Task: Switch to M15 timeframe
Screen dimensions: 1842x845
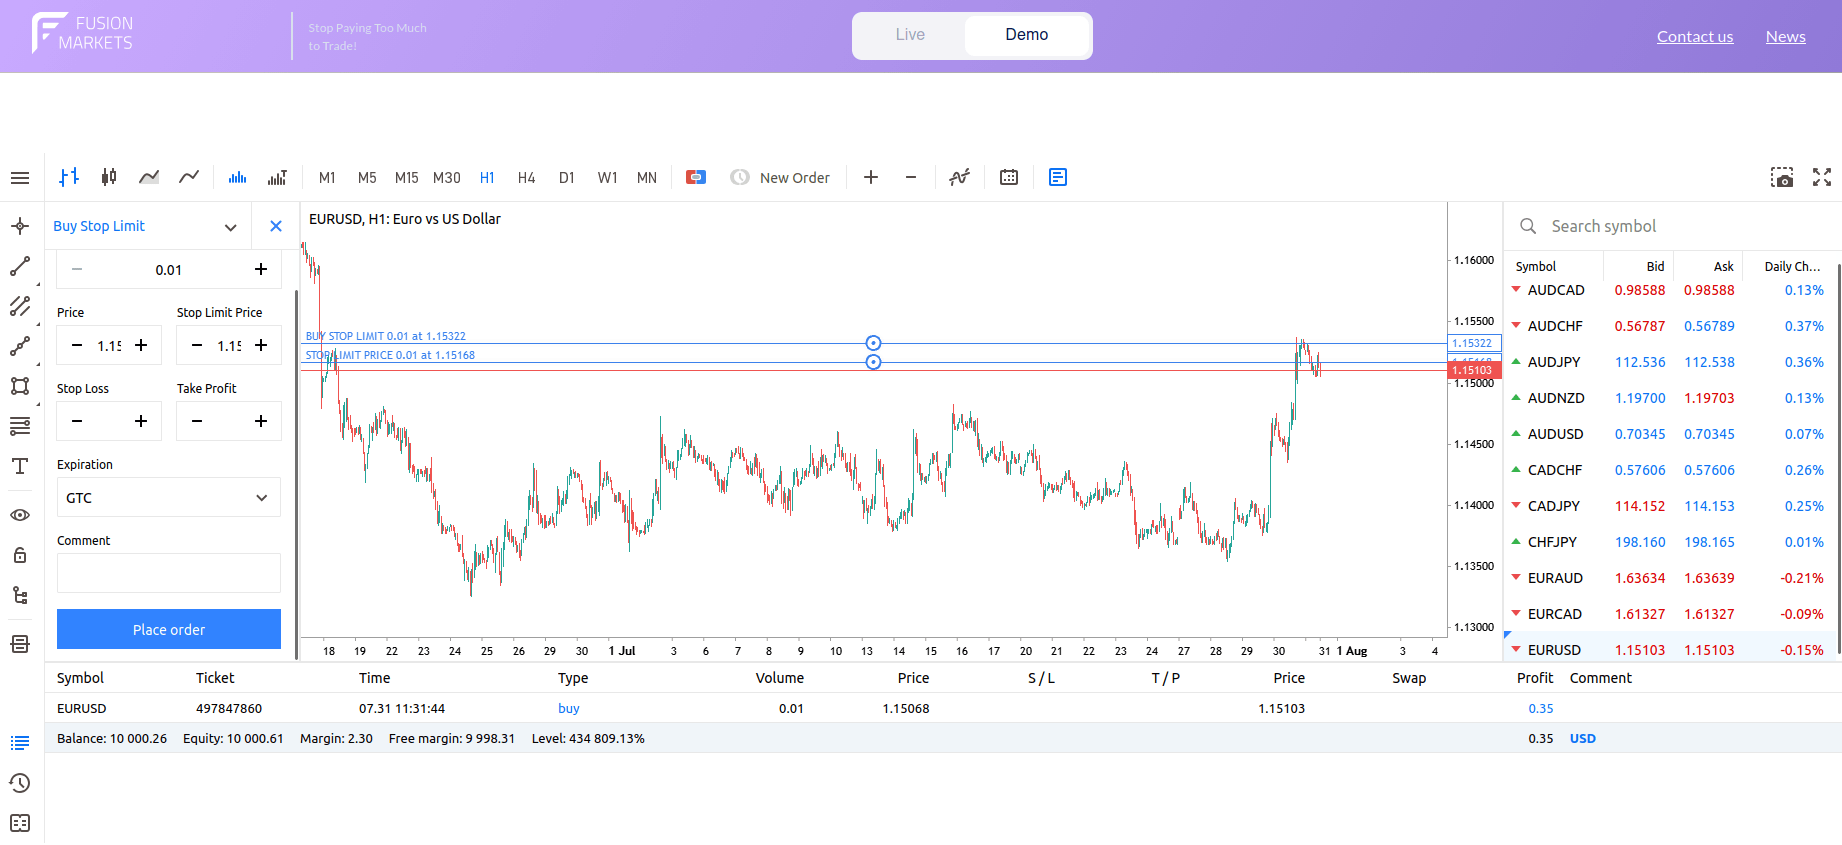Action: [407, 177]
